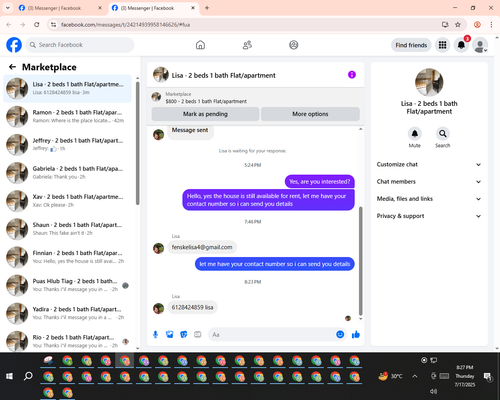Show hidden system tray icons

(415, 376)
